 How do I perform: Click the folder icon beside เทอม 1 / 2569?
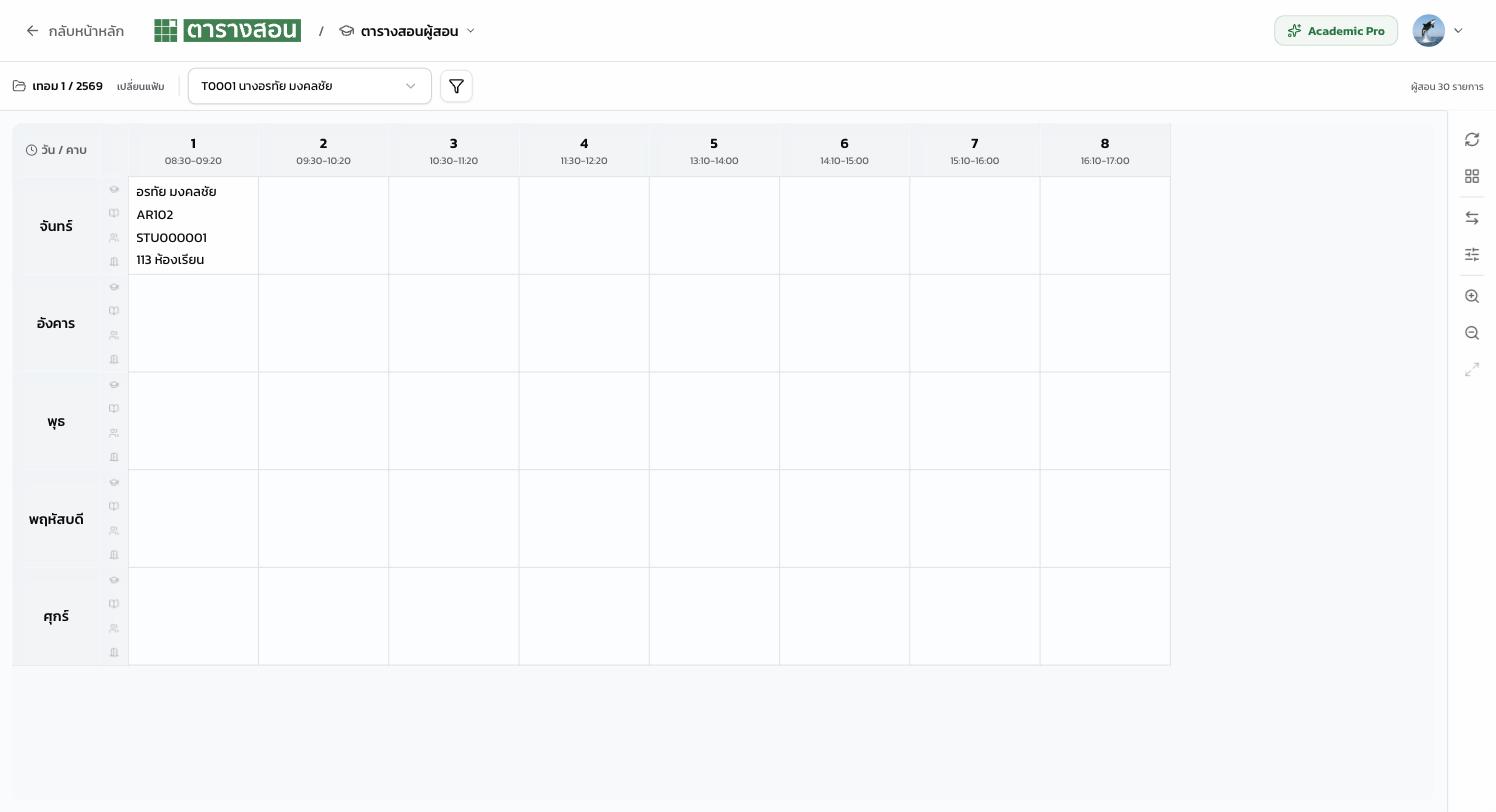19,86
